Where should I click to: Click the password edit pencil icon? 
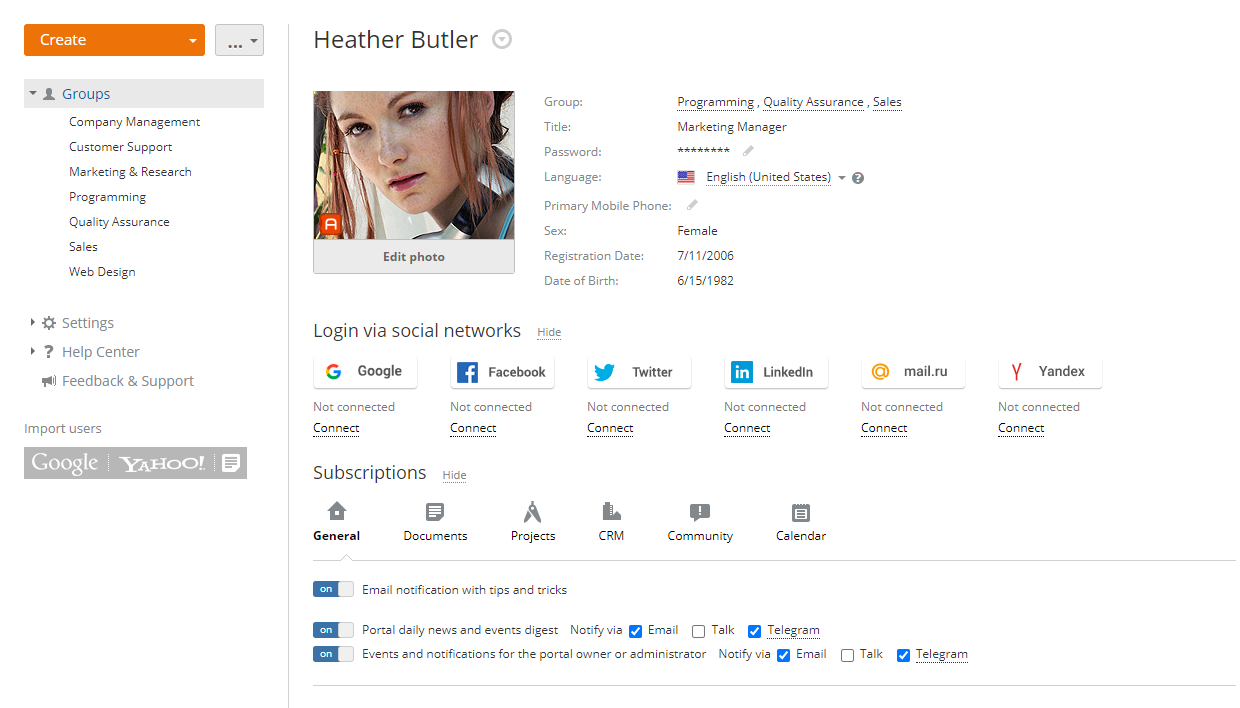pos(748,152)
